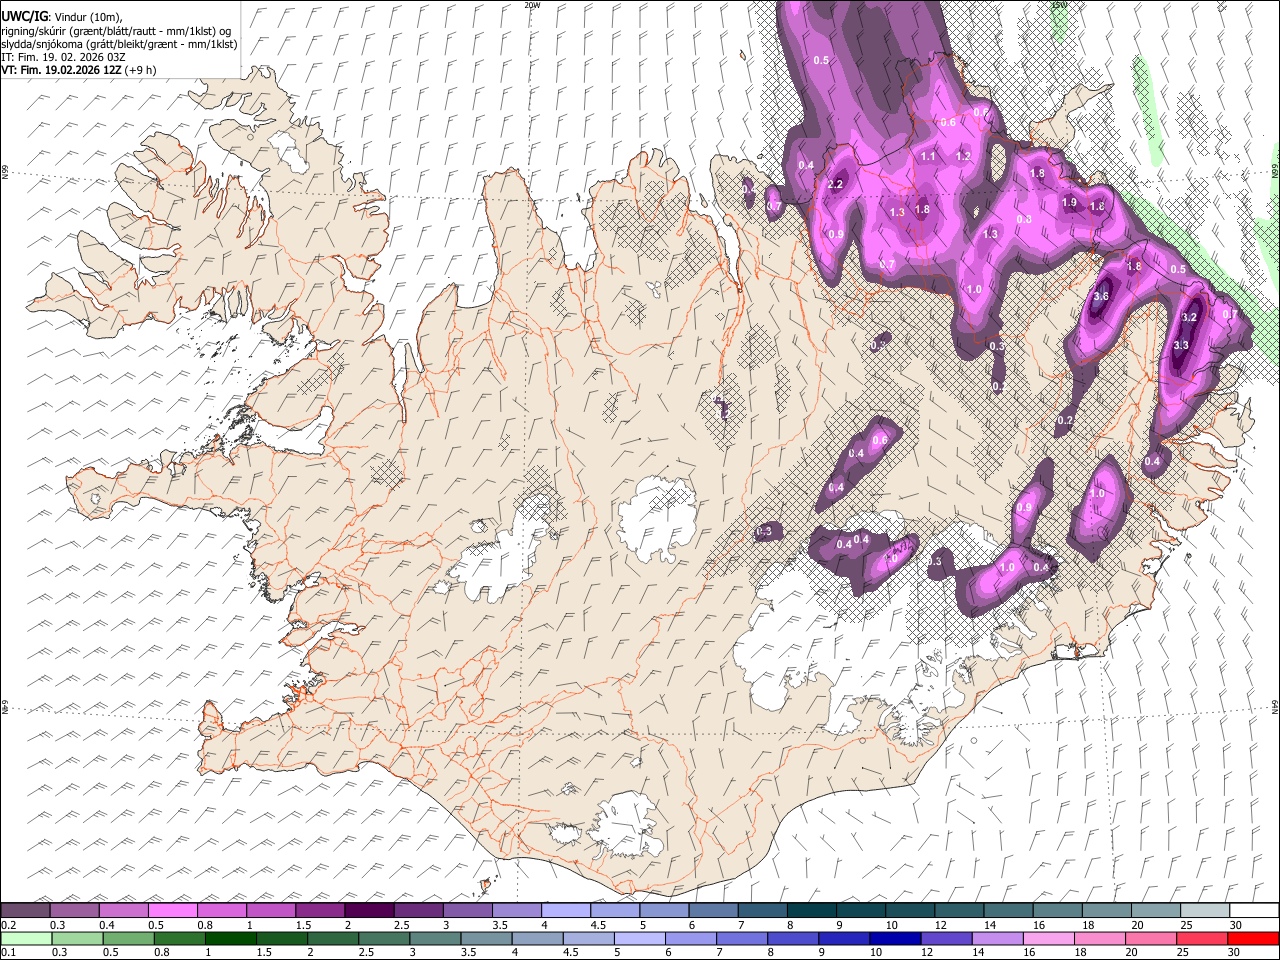The image size is (1280, 960).
Task: Click the upper legend number 0.2
Action: tap(8, 925)
